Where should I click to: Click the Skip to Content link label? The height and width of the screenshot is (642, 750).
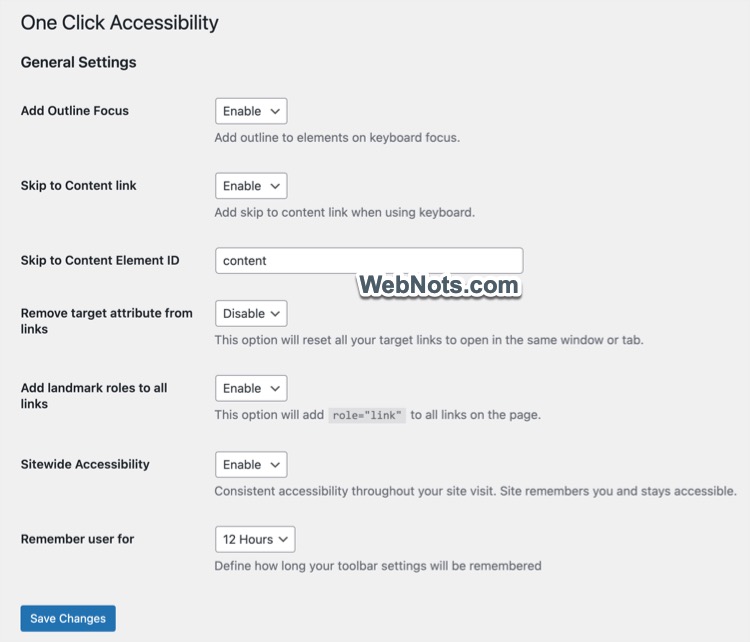[79, 186]
